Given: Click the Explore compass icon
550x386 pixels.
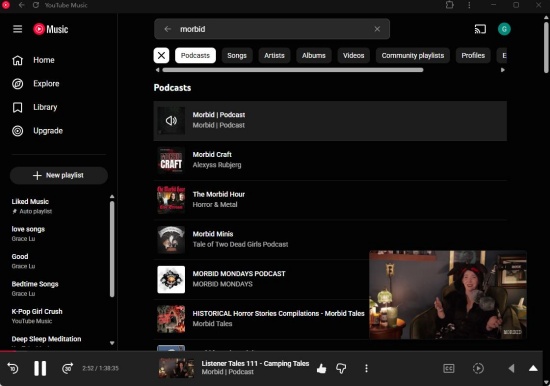Looking at the screenshot, I should point(18,84).
